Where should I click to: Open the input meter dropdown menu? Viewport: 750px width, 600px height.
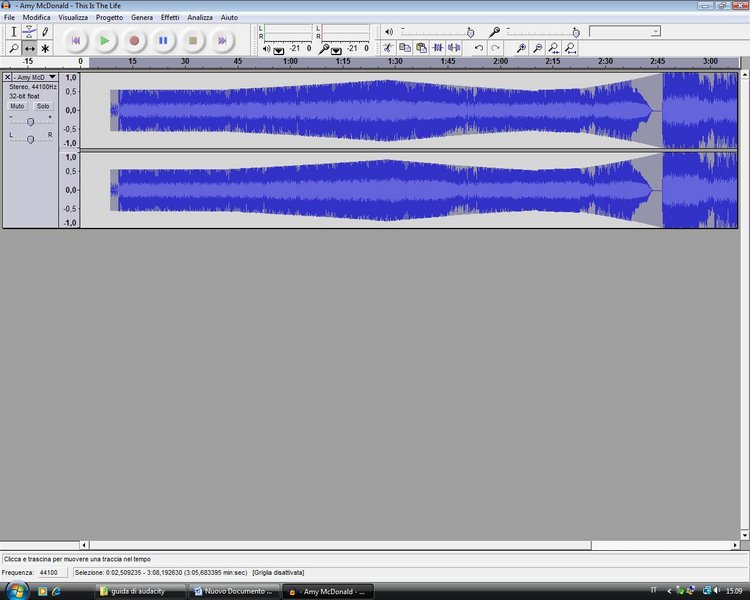tap(336, 51)
